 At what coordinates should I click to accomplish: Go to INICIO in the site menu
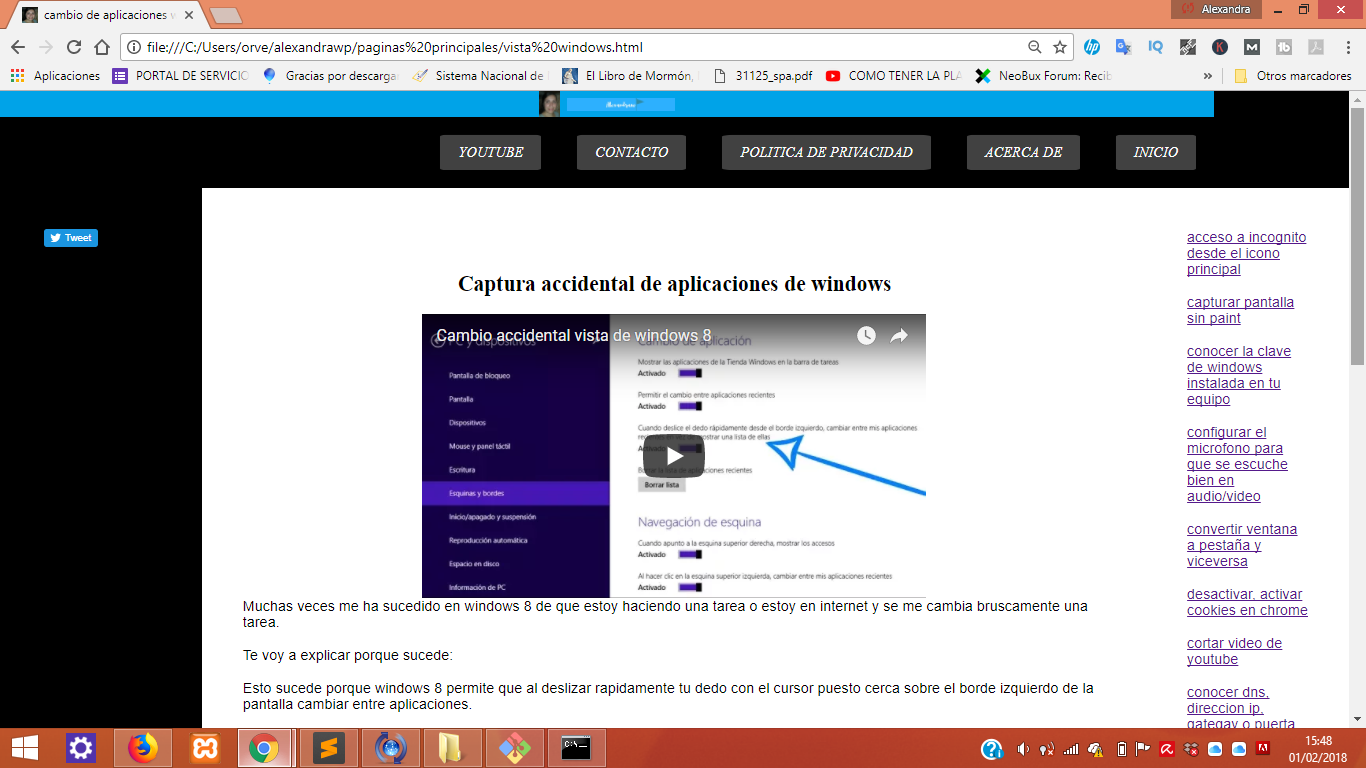click(1155, 152)
